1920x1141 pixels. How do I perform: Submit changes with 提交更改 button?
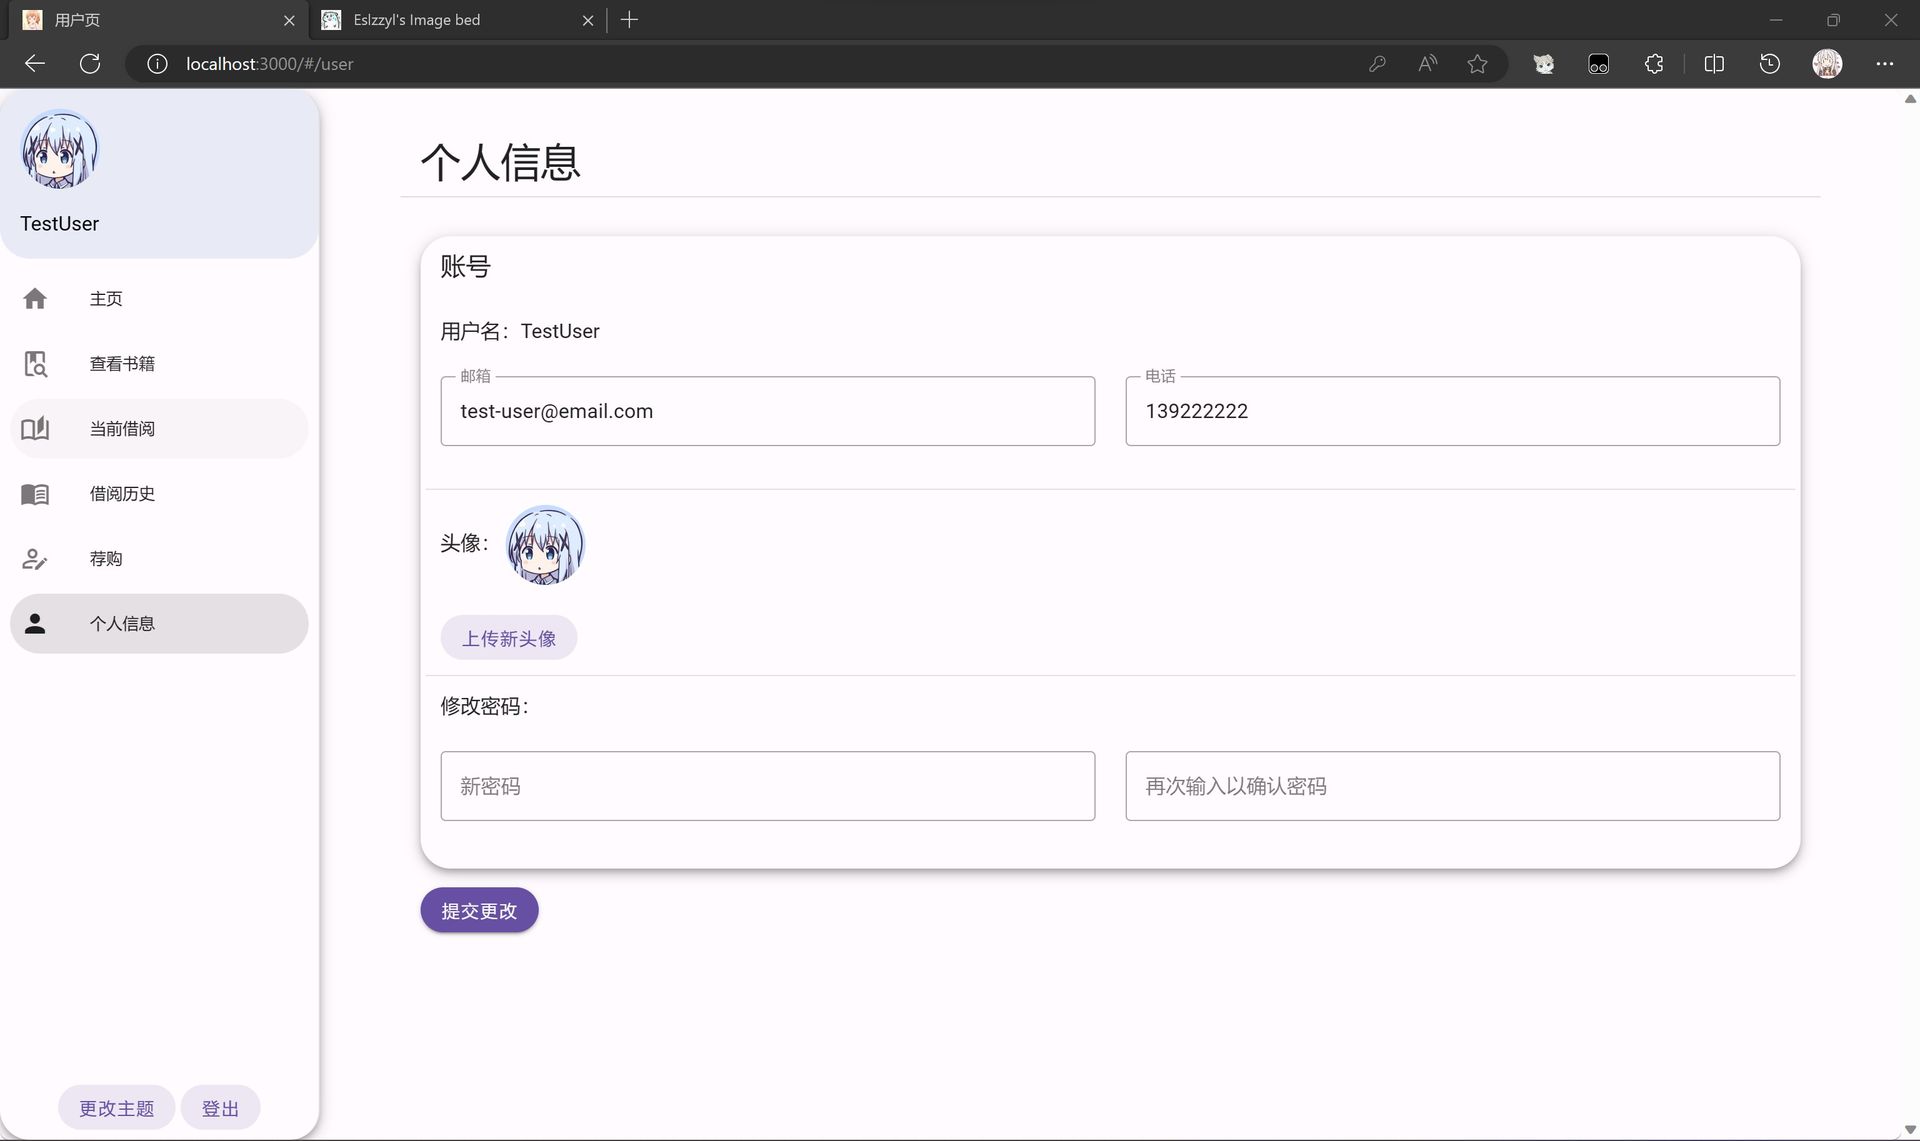(x=478, y=910)
